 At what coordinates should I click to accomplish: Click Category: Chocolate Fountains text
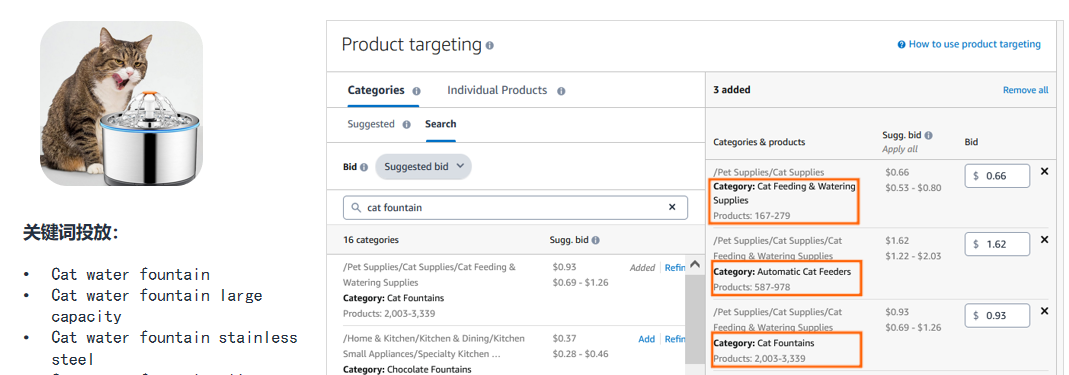407,370
